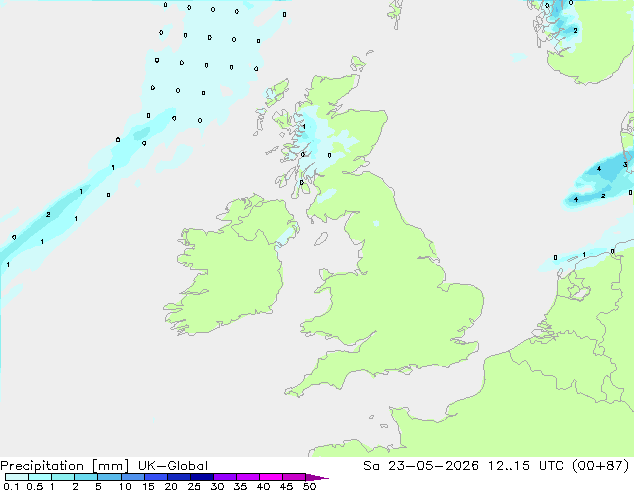Click the 2–5 mm legend color swatch
The width and height of the screenshot is (634, 490).
click(86, 477)
